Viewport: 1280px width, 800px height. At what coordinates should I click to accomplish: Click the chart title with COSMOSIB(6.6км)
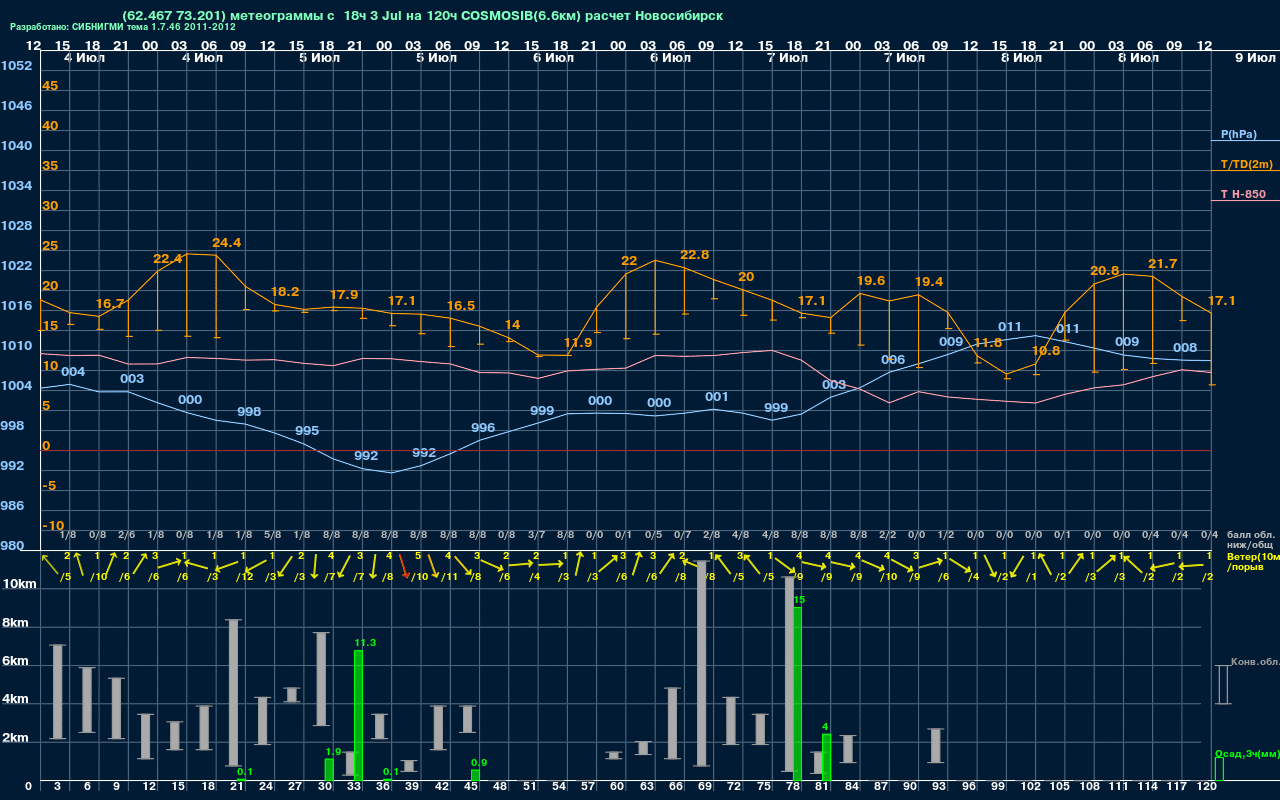click(421, 15)
